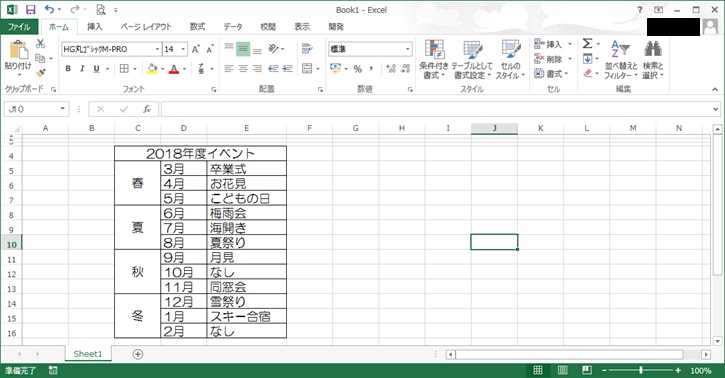Open the font color dropdown arrow
The height and width of the screenshot is (378, 725).
point(184,69)
